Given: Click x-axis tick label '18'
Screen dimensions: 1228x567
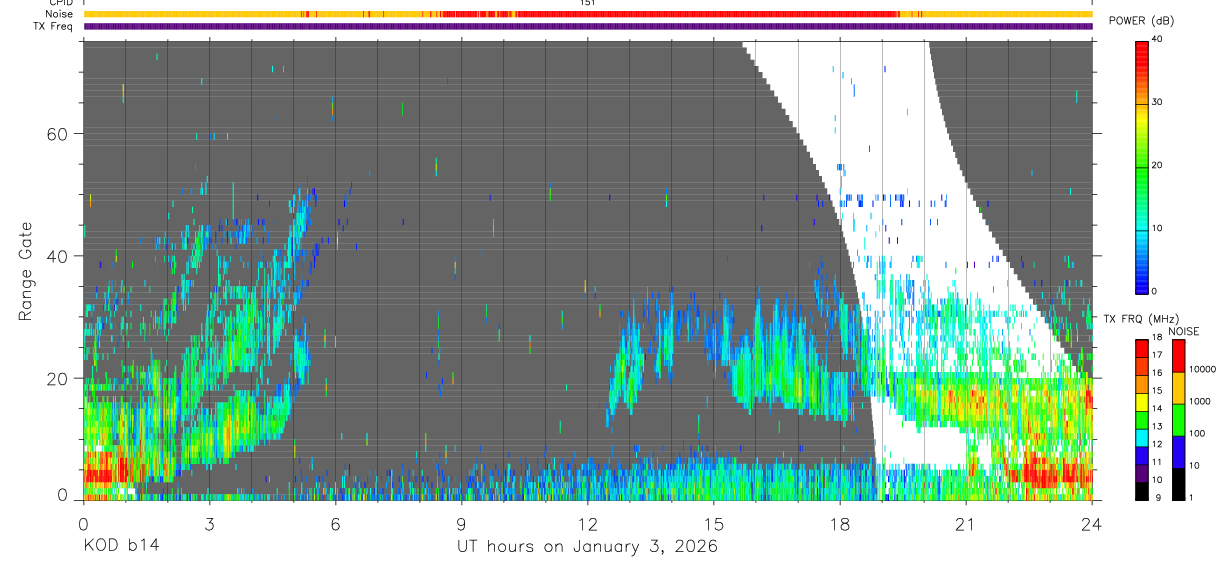Looking at the screenshot, I should [839, 524].
